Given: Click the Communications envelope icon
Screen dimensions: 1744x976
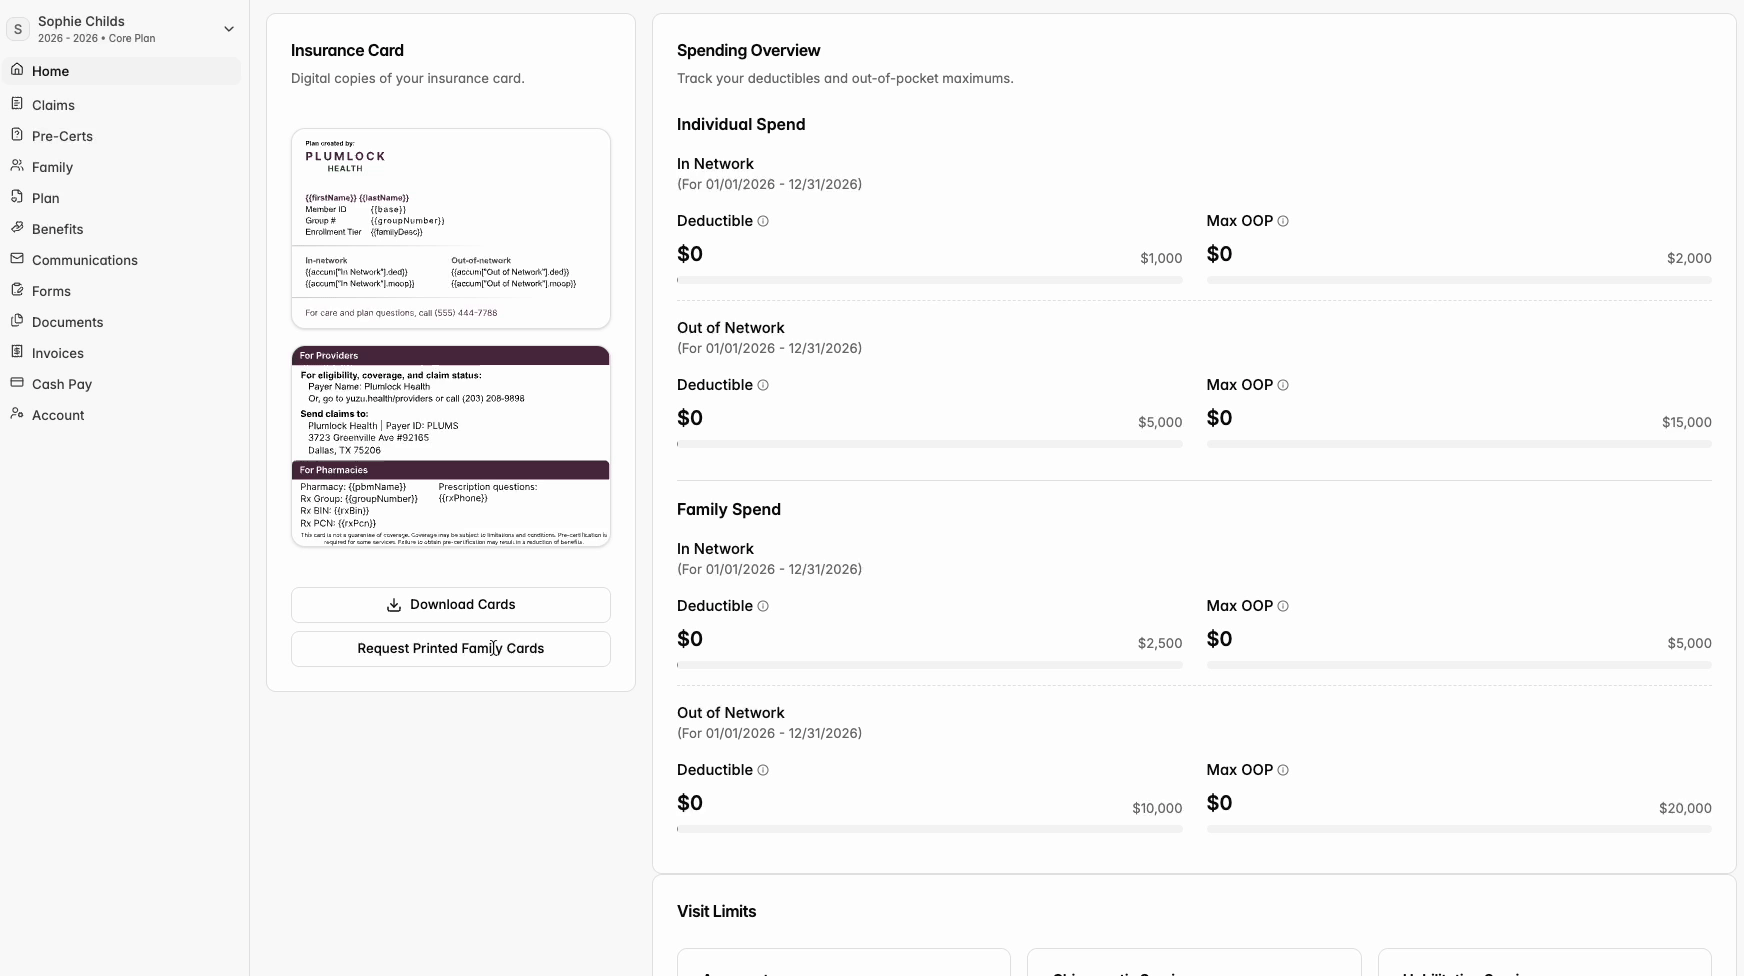Looking at the screenshot, I should [17, 259].
